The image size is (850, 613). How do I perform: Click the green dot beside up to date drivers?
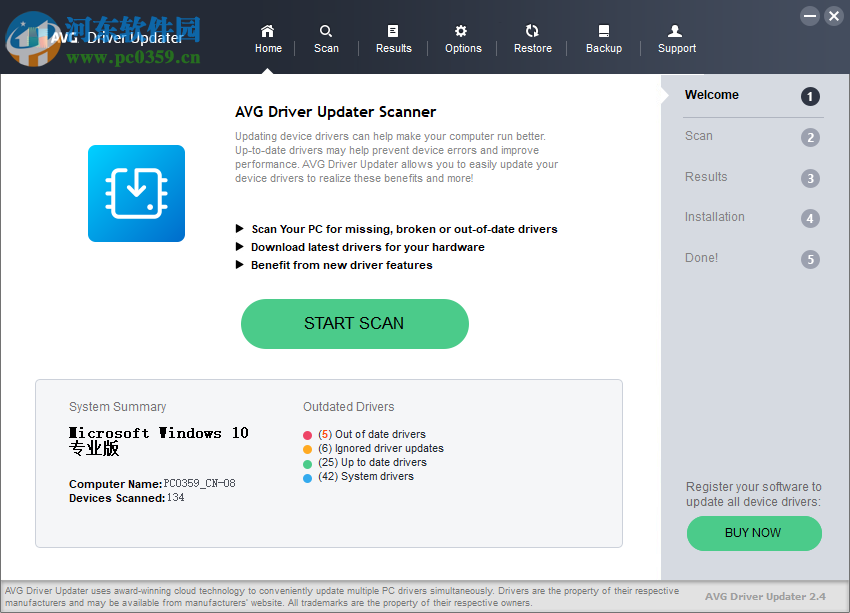click(x=306, y=463)
